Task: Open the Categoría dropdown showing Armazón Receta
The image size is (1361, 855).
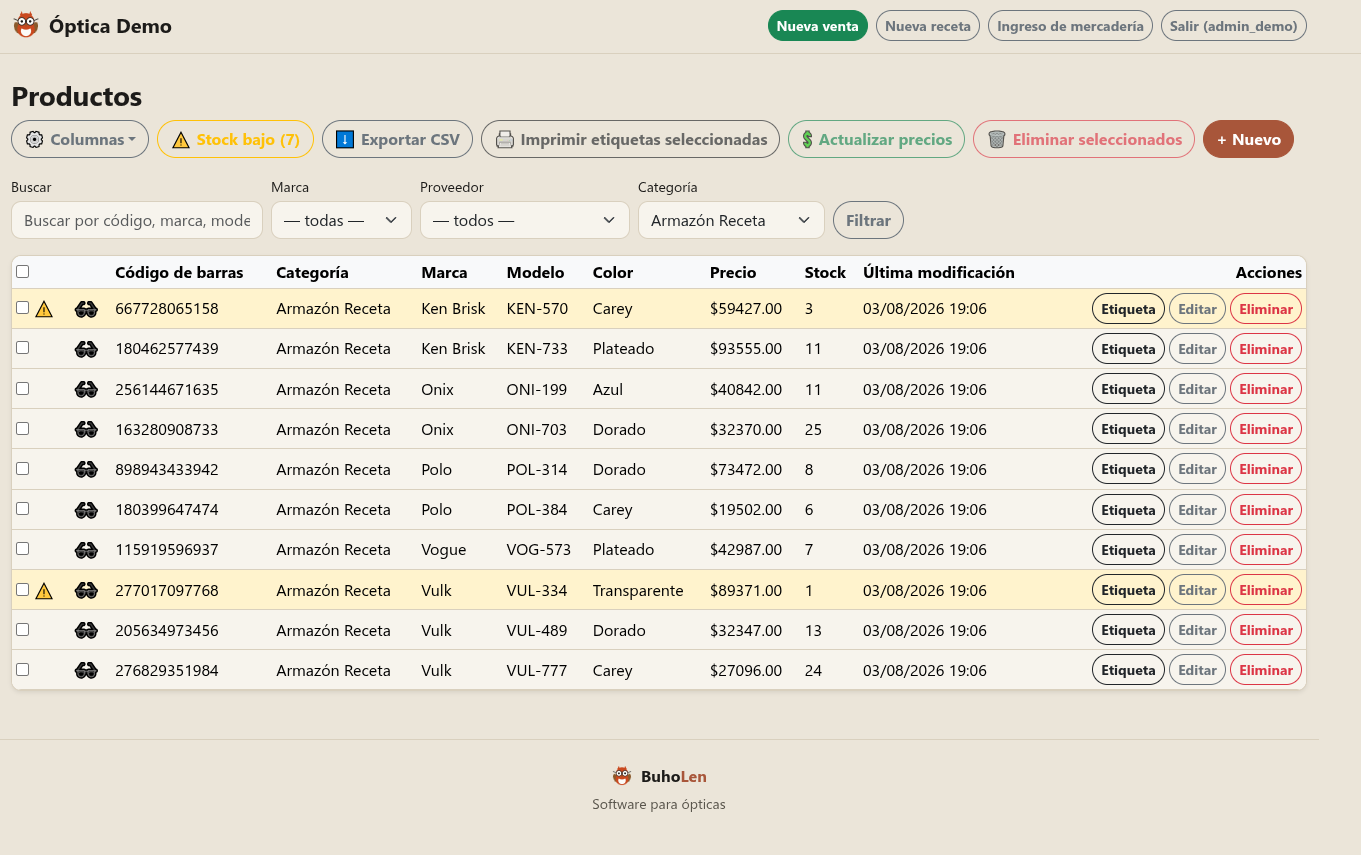Action: click(x=731, y=220)
